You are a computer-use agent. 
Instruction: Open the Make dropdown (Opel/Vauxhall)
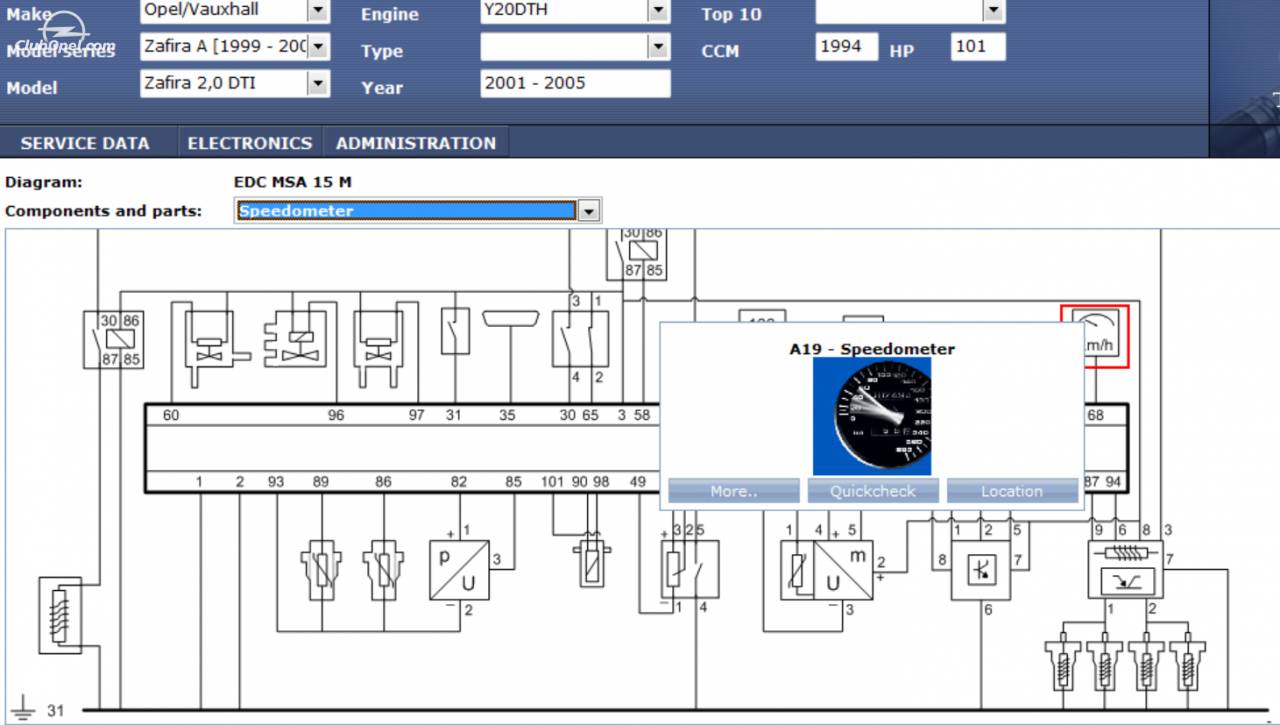[318, 11]
